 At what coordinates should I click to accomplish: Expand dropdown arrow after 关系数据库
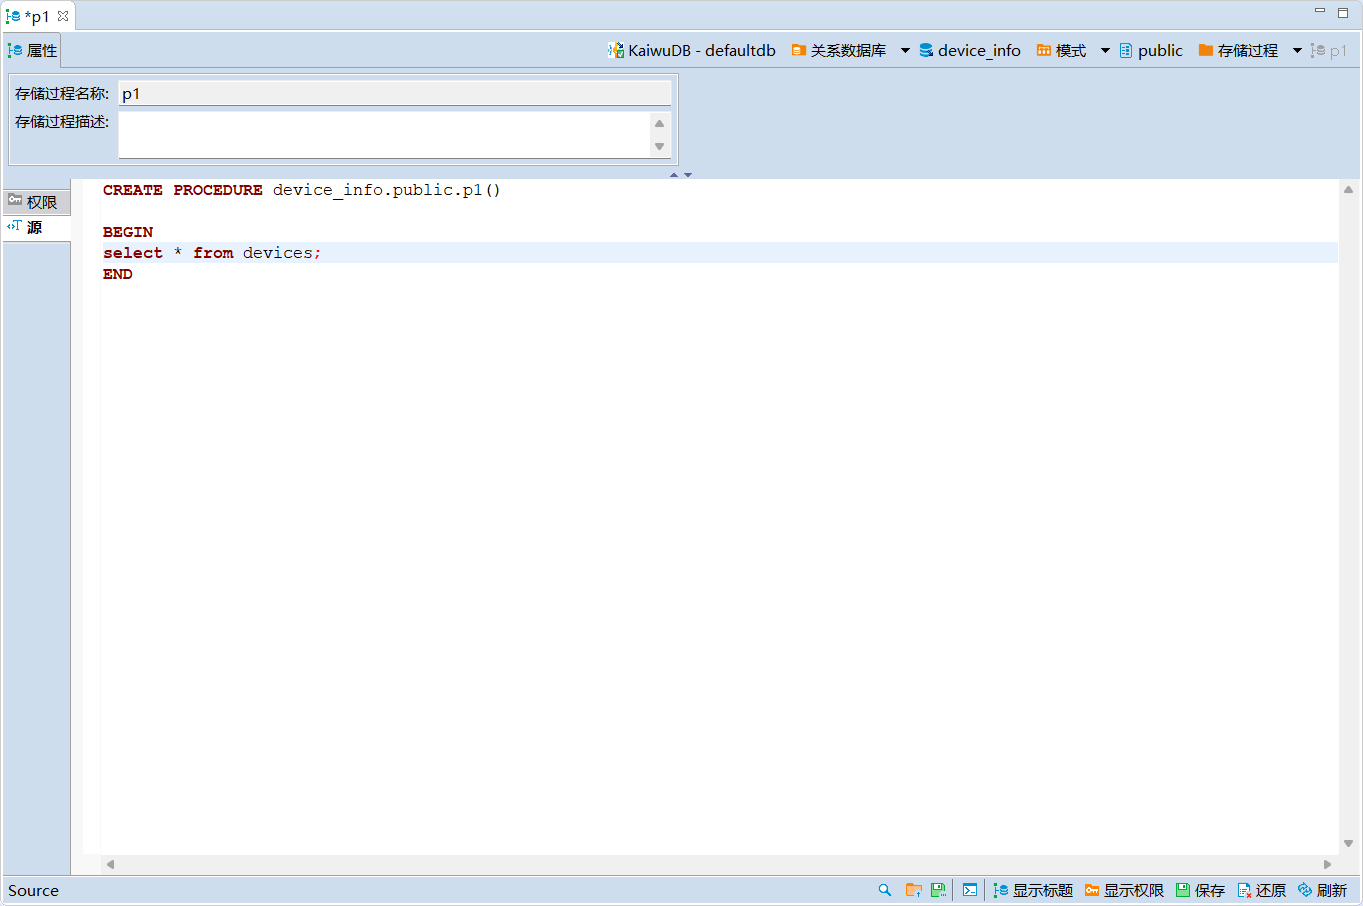(905, 51)
